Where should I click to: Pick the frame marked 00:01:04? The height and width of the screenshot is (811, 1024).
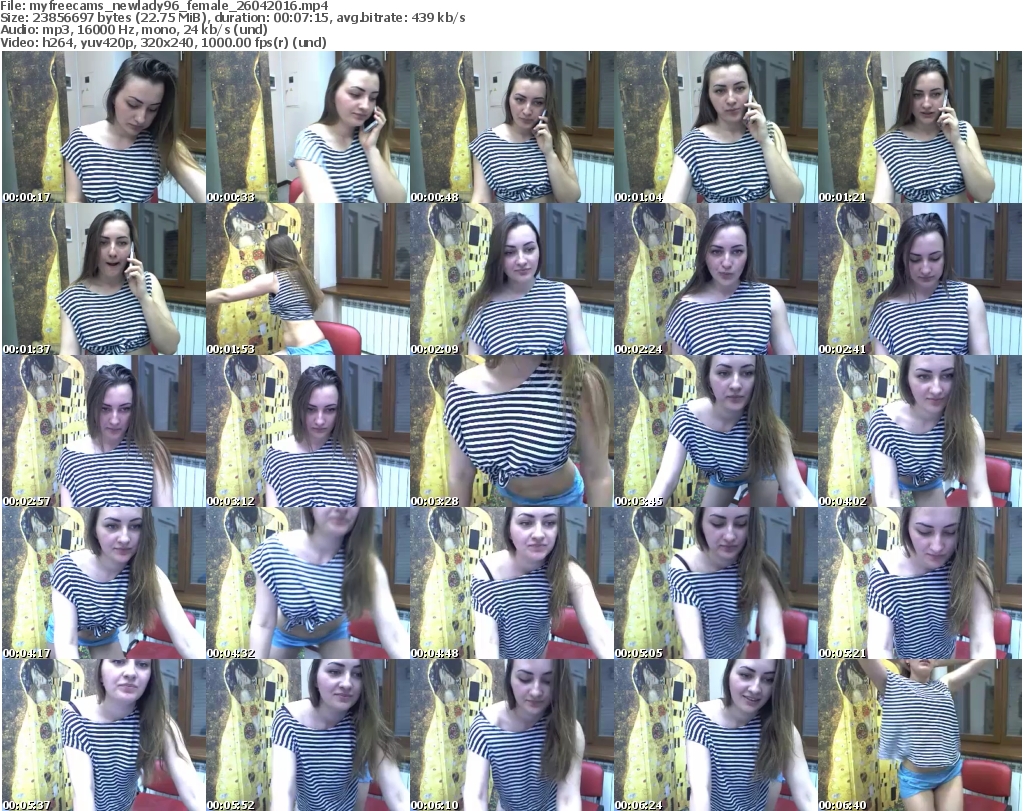click(715, 127)
